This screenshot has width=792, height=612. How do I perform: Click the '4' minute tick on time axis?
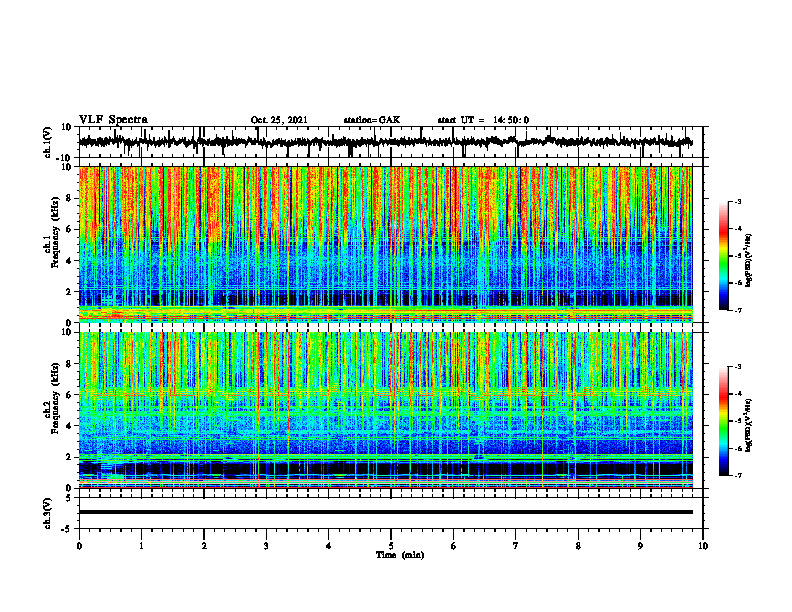(x=329, y=546)
